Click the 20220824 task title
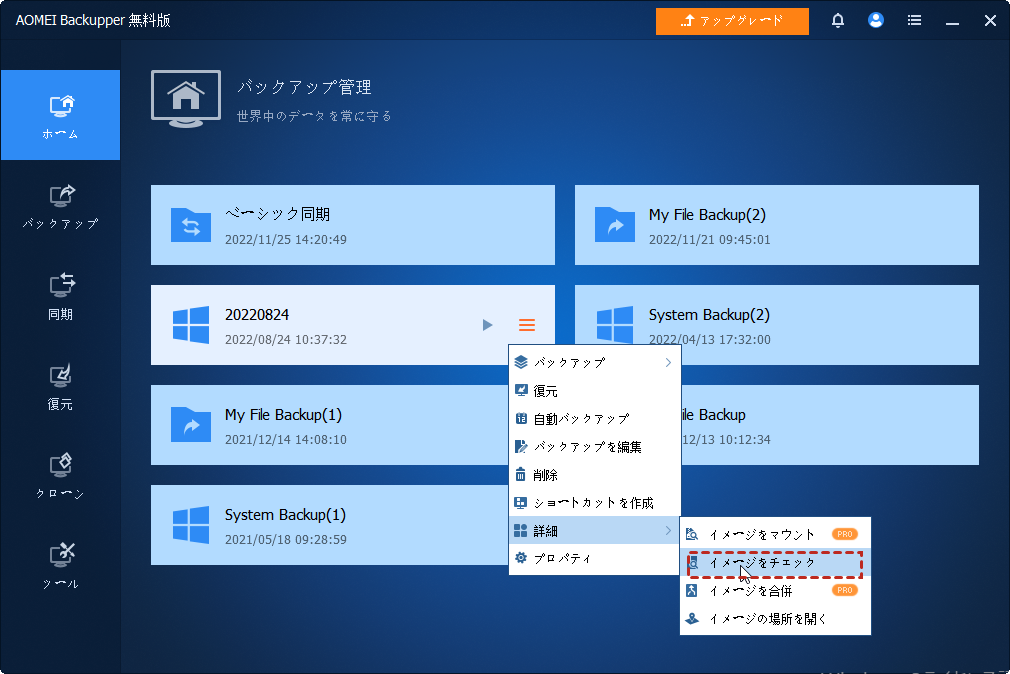 [x=256, y=315]
